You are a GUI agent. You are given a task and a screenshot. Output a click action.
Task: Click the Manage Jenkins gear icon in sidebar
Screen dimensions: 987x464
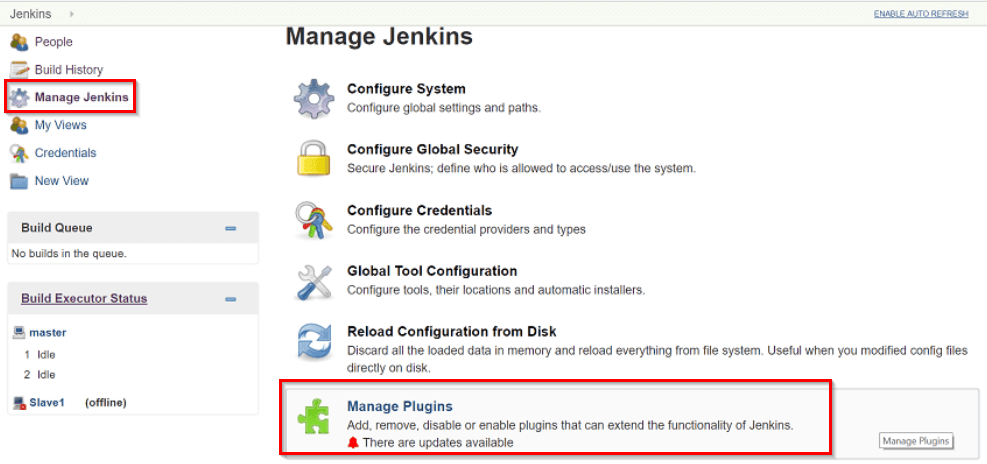(20, 98)
